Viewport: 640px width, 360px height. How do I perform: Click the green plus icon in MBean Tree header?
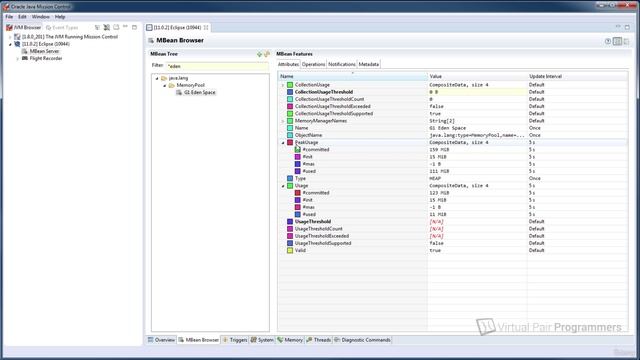point(259,54)
